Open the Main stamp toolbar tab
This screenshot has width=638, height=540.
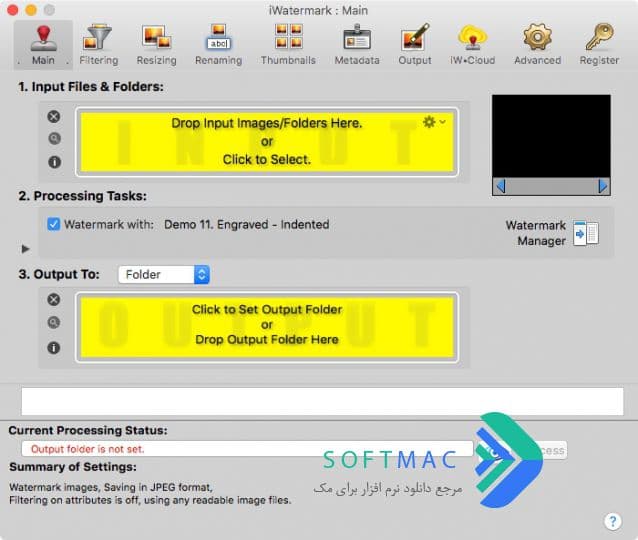[x=43, y=45]
